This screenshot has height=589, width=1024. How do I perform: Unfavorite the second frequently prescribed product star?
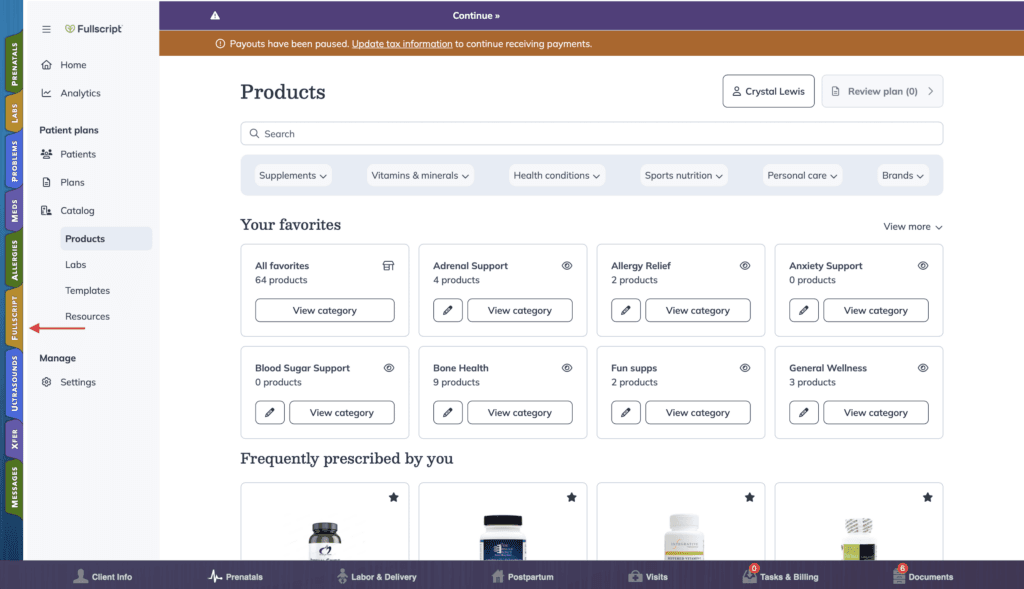pos(572,498)
